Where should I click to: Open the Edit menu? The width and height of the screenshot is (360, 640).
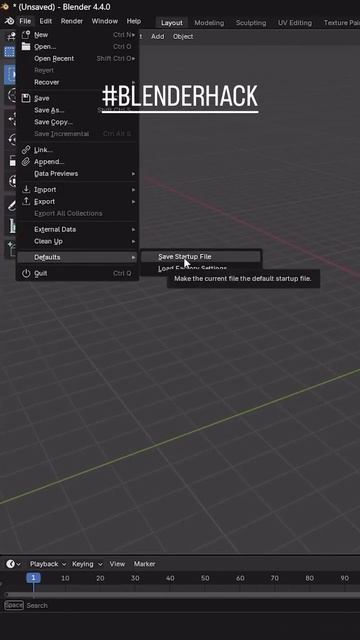[46, 21]
